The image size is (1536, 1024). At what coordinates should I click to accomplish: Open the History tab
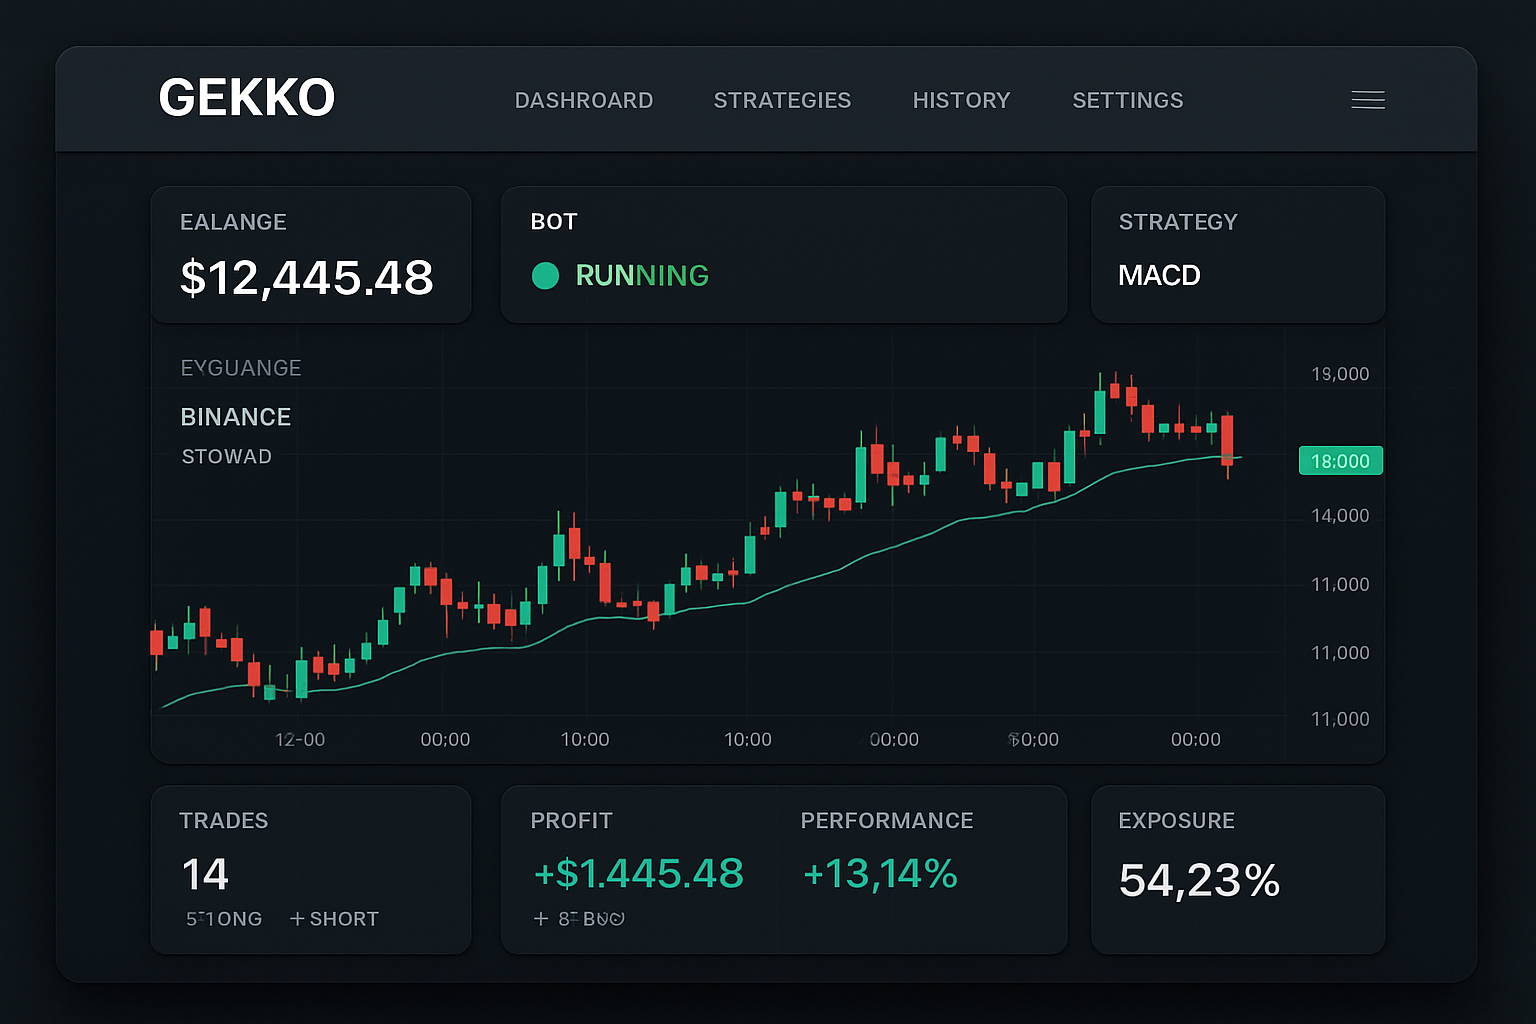[x=961, y=100]
